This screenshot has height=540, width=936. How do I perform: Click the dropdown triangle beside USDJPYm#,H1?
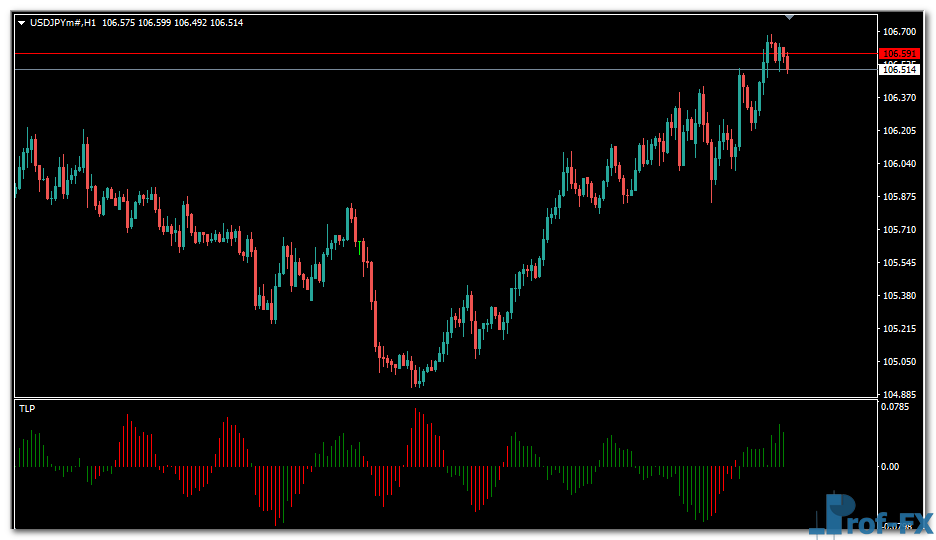[x=21, y=22]
